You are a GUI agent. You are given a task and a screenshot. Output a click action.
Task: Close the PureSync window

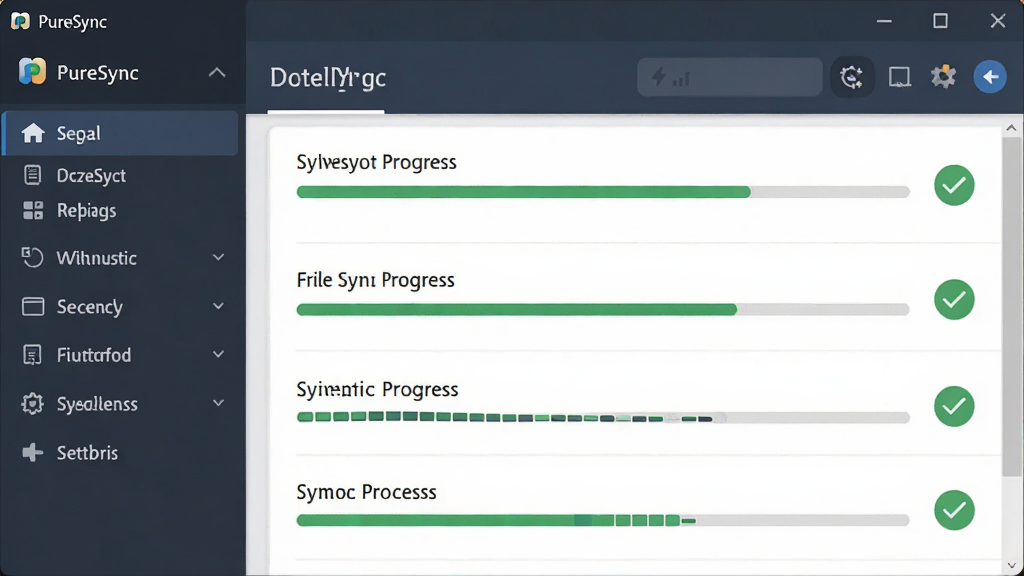tap(997, 21)
